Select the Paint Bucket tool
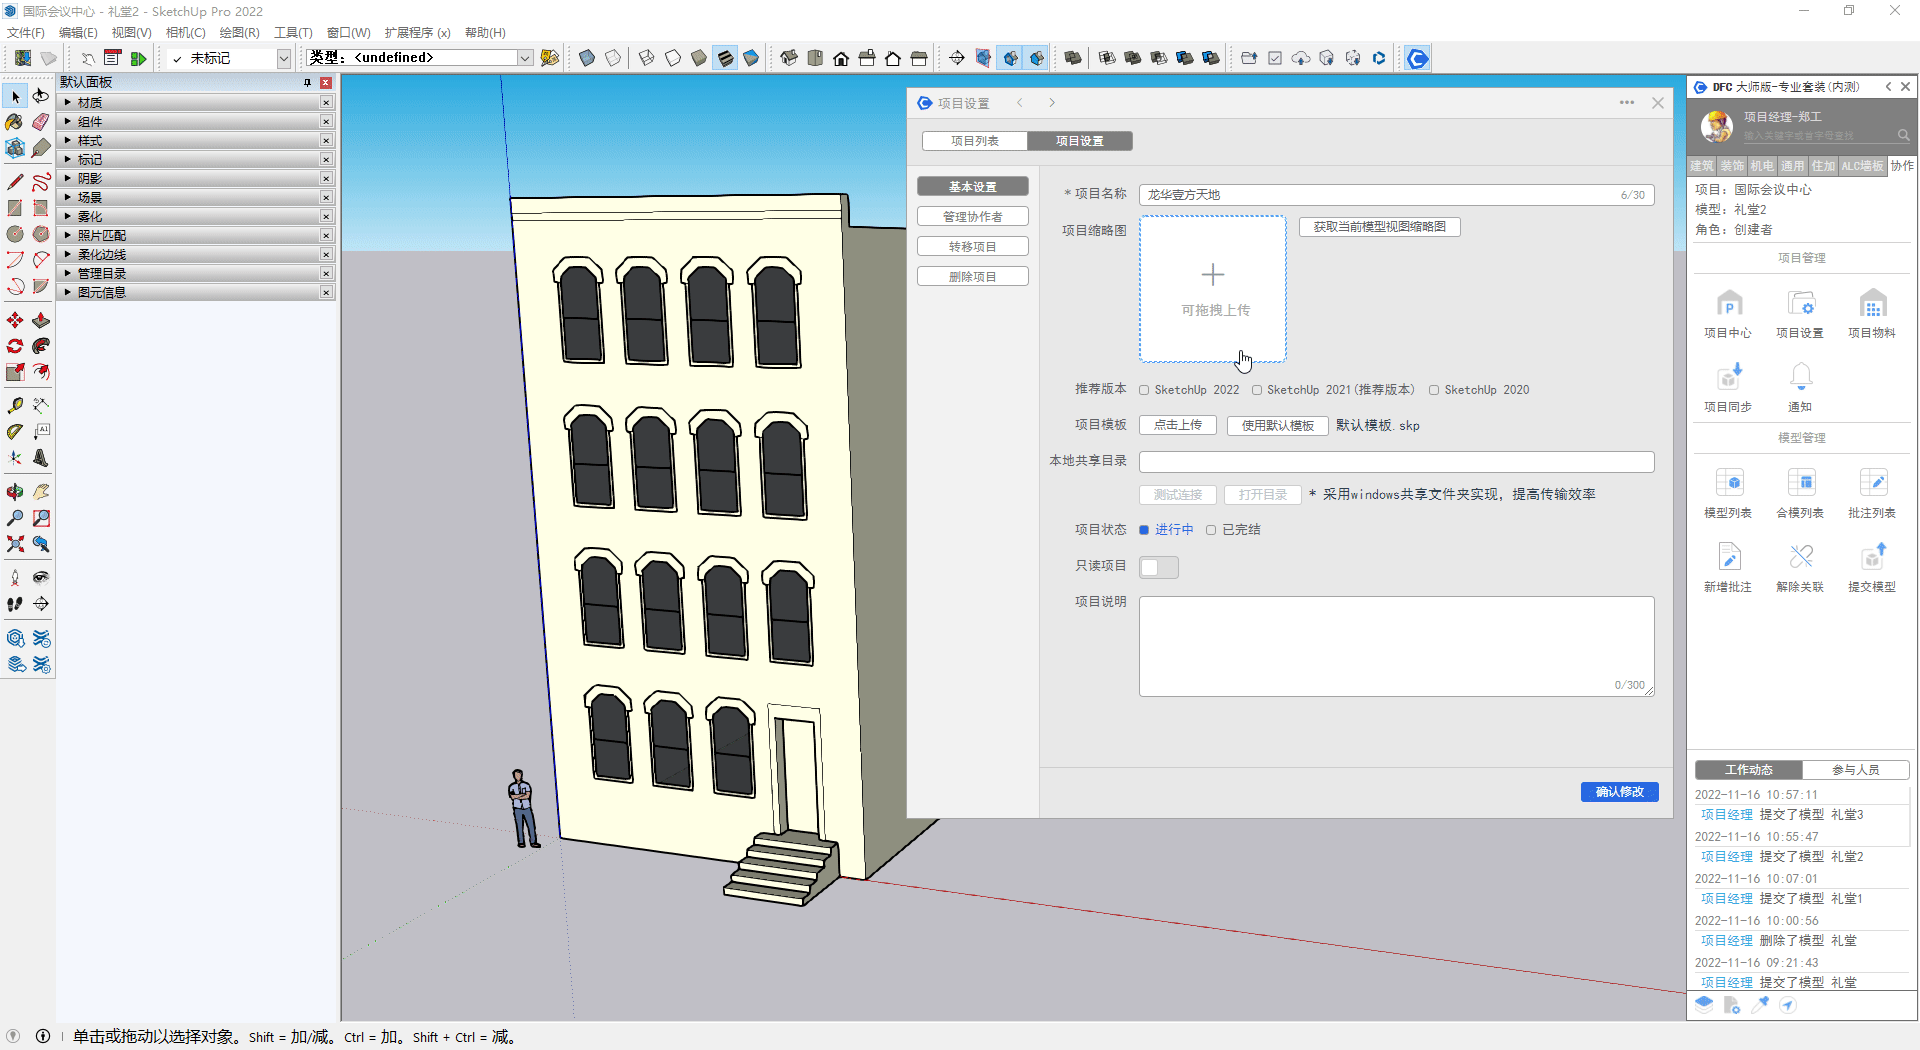 click(x=15, y=122)
